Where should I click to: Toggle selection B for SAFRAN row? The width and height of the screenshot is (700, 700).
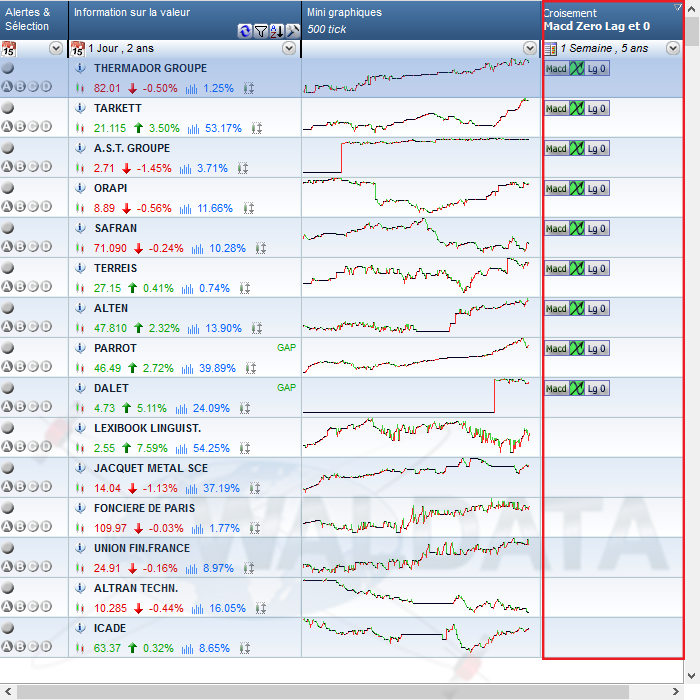coord(20,246)
